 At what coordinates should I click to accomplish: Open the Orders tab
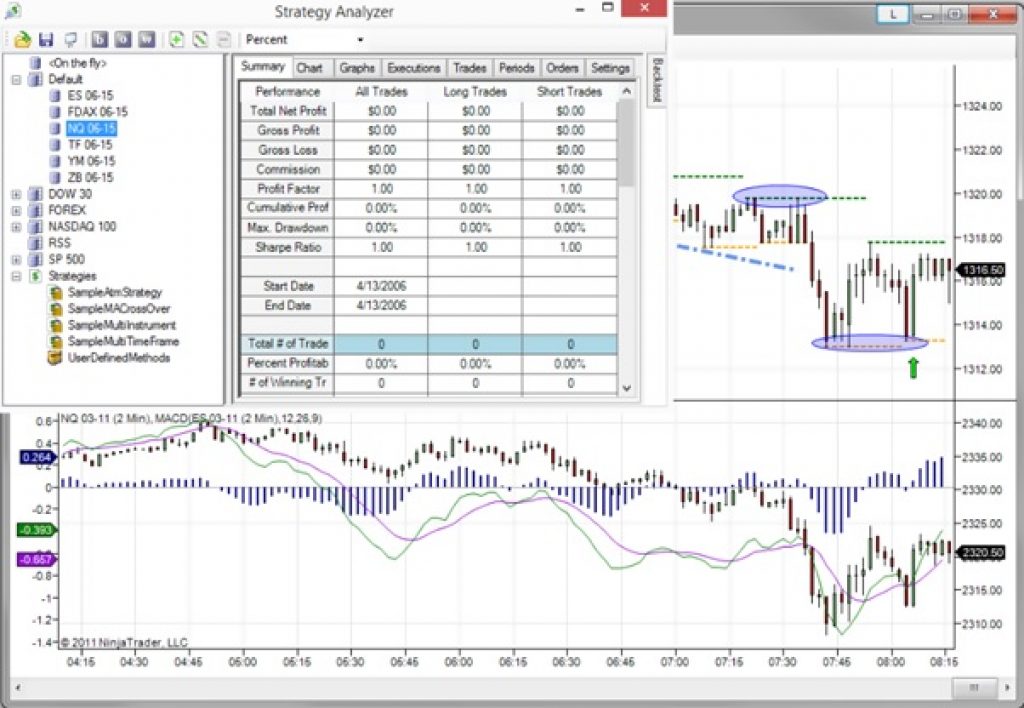pyautogui.click(x=562, y=68)
